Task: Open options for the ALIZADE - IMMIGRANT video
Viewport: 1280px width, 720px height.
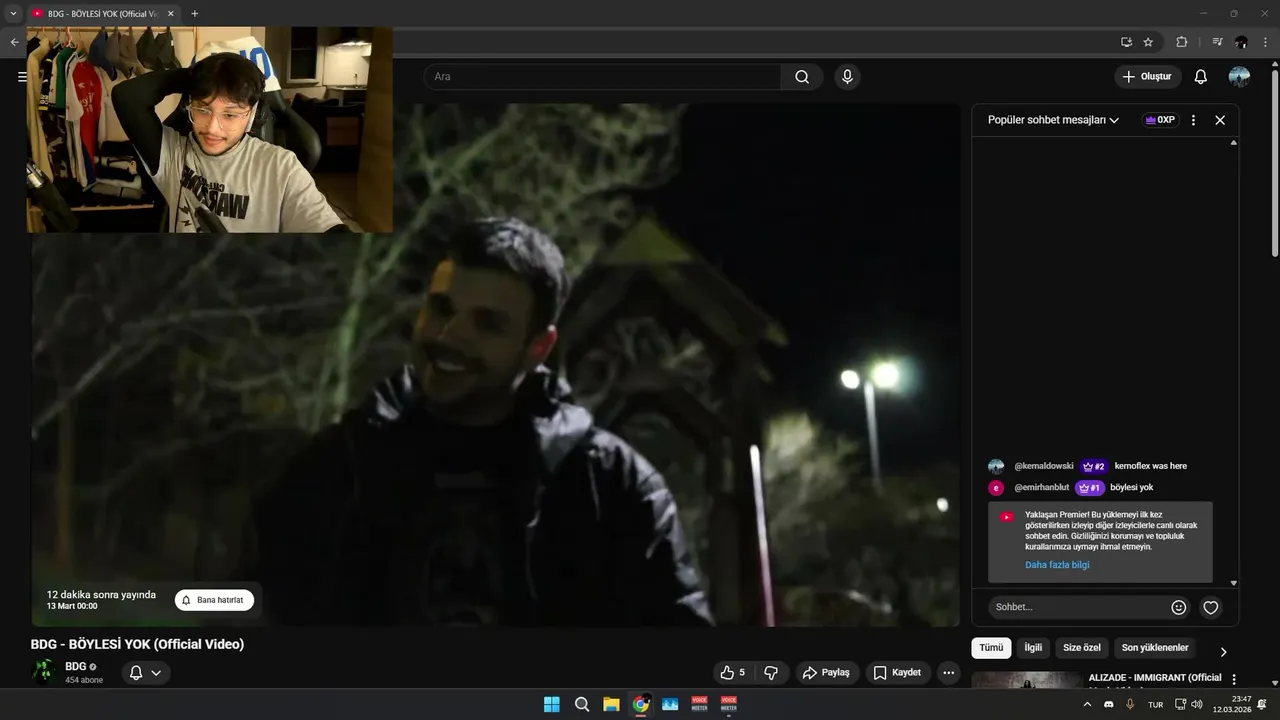Action: (x=1234, y=679)
